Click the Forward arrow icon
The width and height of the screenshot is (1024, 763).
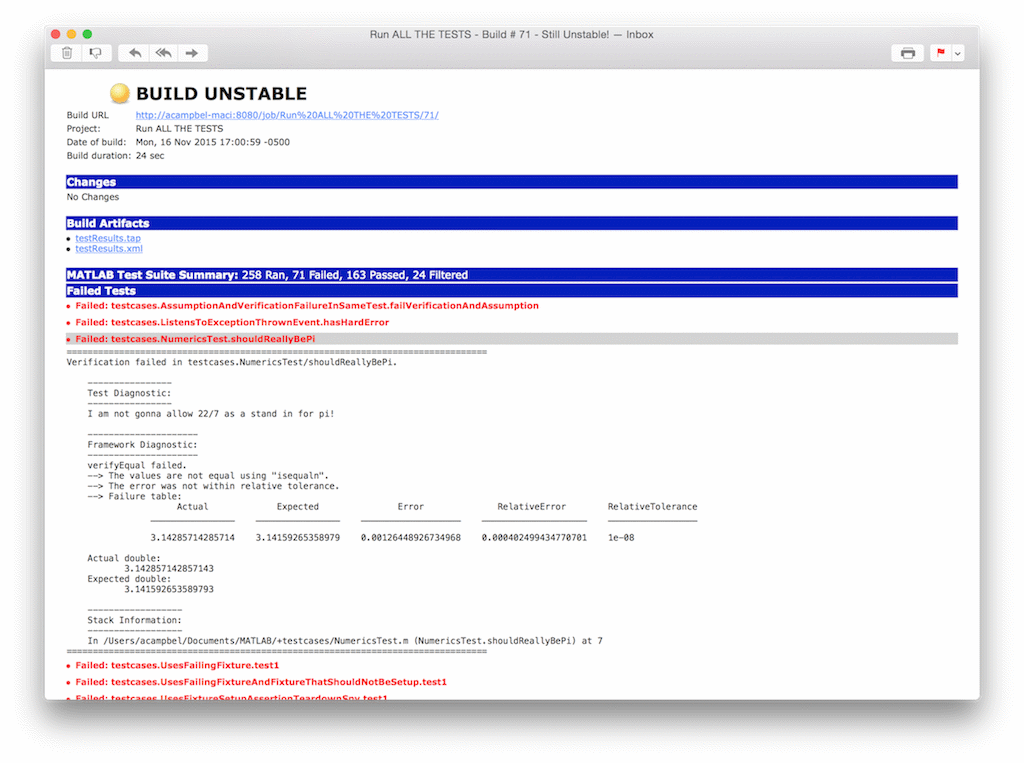[x=192, y=53]
